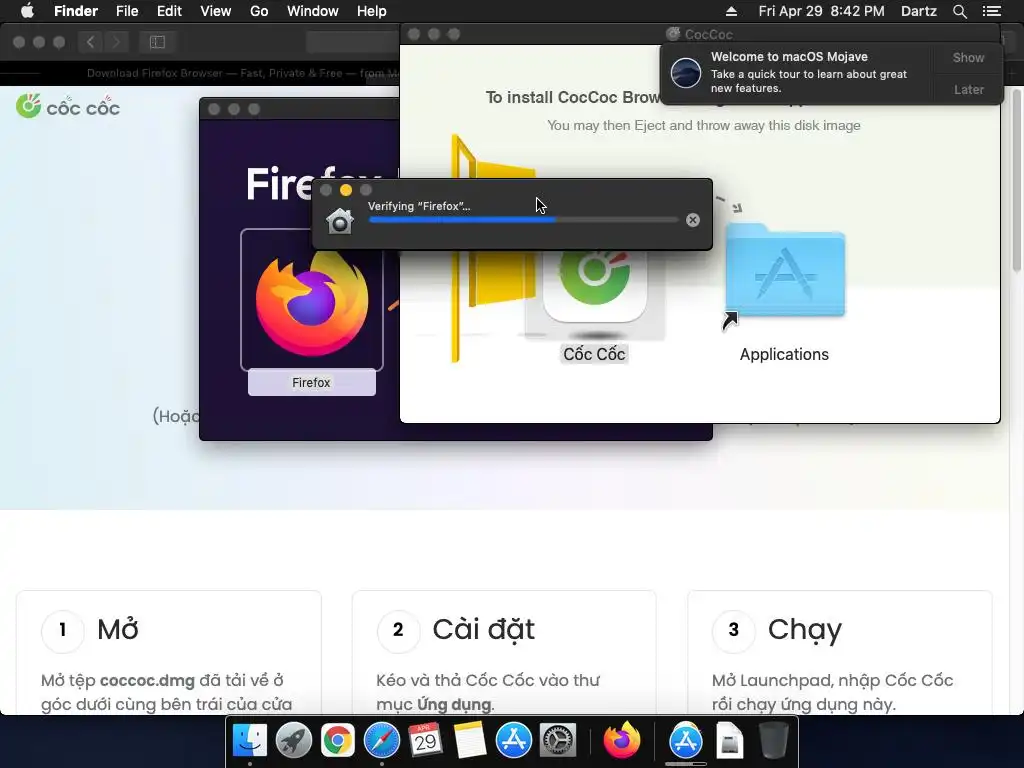Screen dimensions: 1024x768
Task: Click the Welcome to macOS Mojave notification text
Action: pos(789,57)
